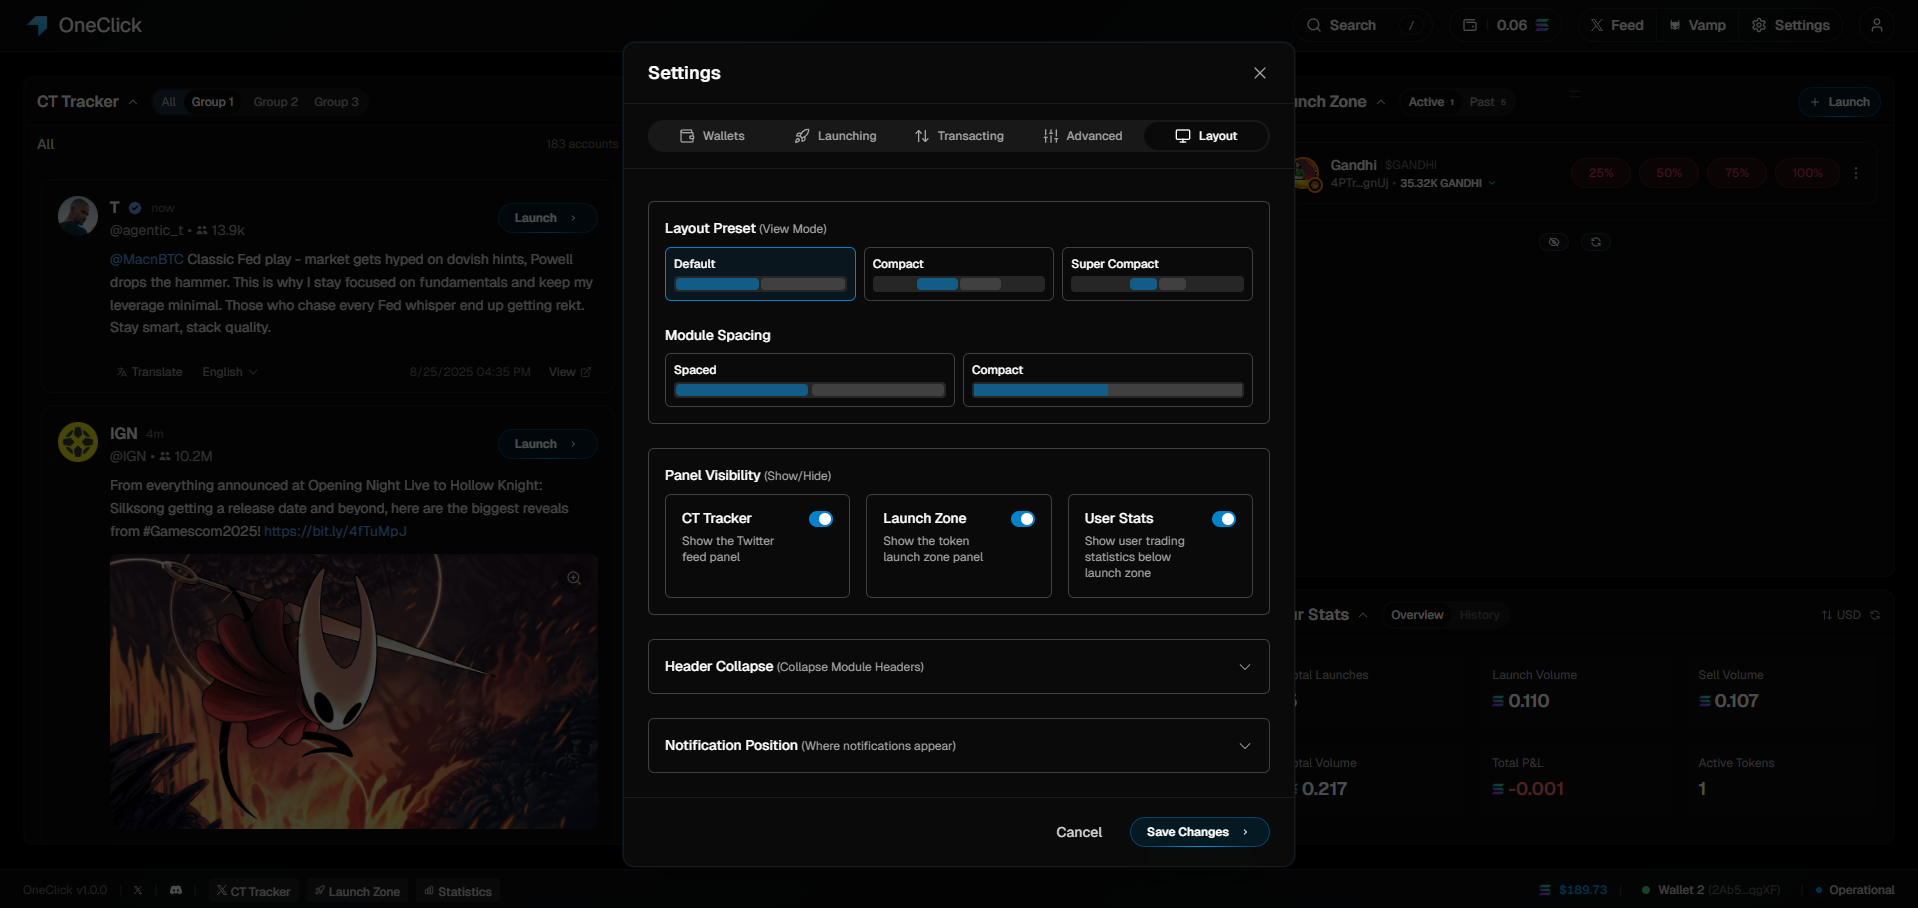The image size is (1918, 908).
Task: Open the Overview stats tab
Action: (x=1417, y=615)
